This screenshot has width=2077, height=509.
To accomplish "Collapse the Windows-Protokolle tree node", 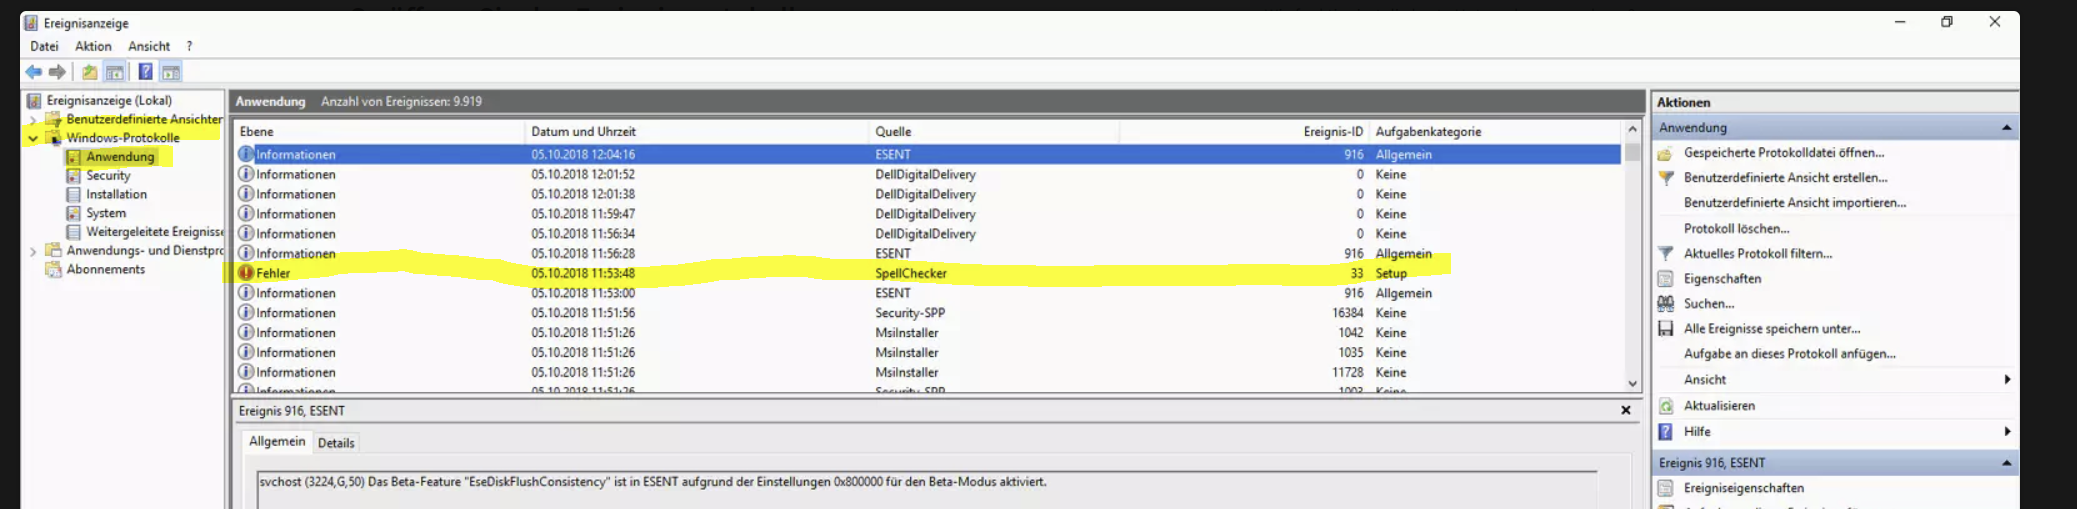I will click(x=33, y=138).
